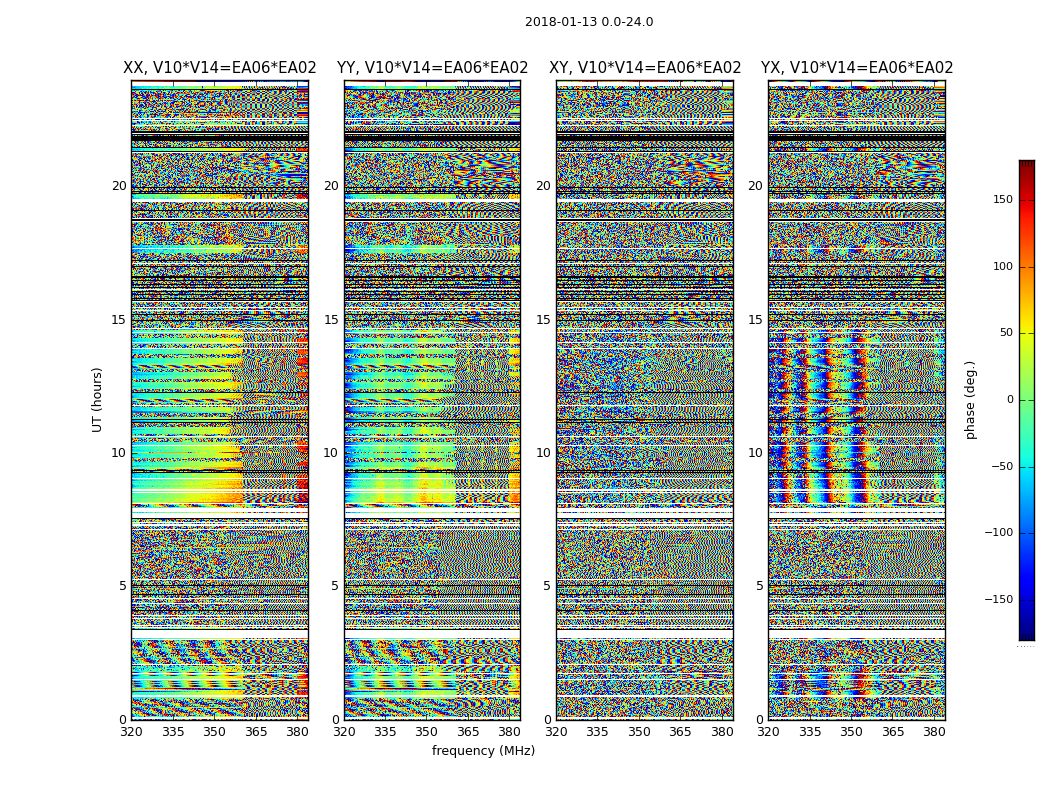Click the colorbar tick label 150
This screenshot has width=1050, height=800.
tap(1002, 200)
